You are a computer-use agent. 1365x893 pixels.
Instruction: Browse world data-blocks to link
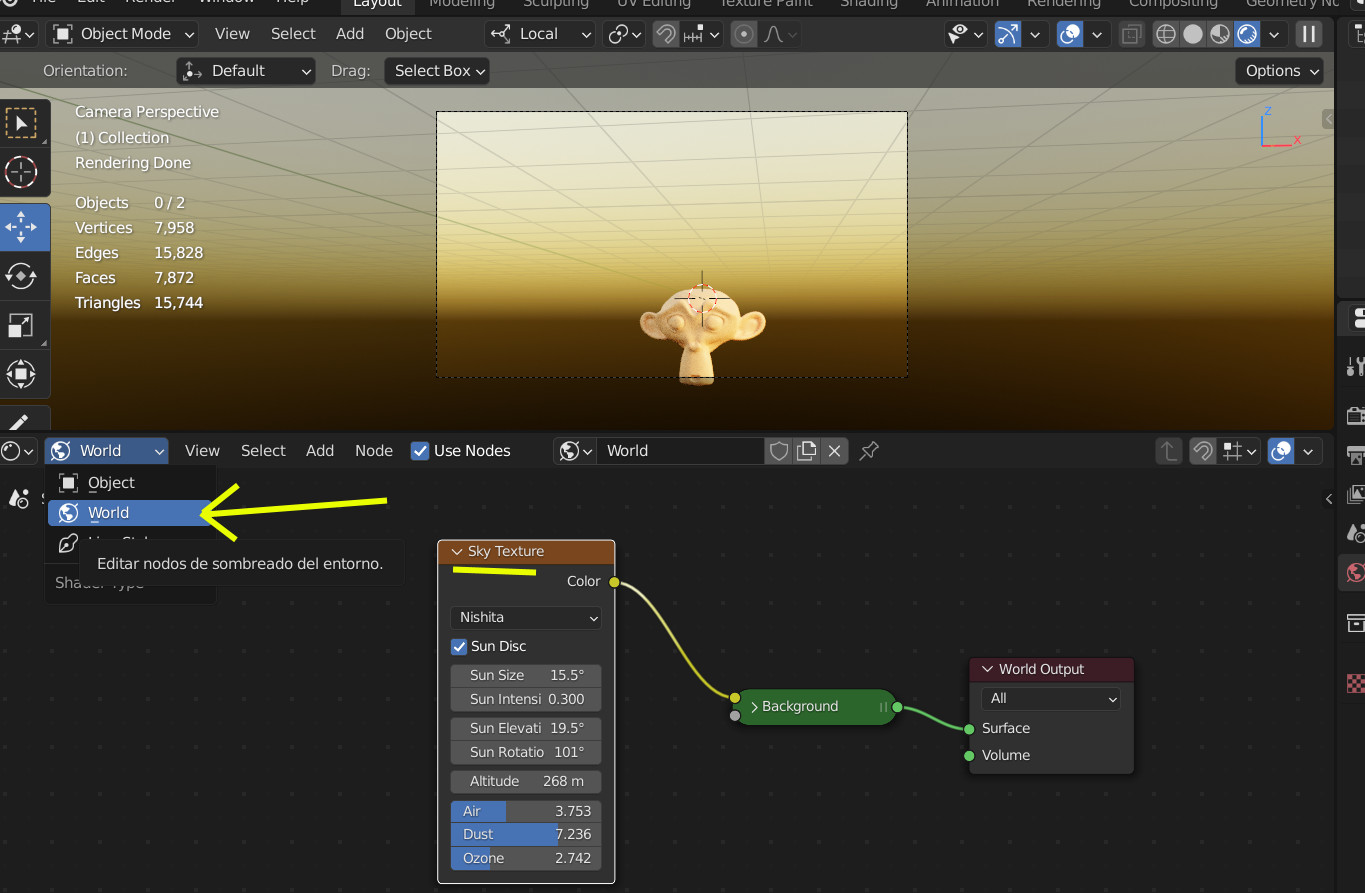tap(575, 451)
